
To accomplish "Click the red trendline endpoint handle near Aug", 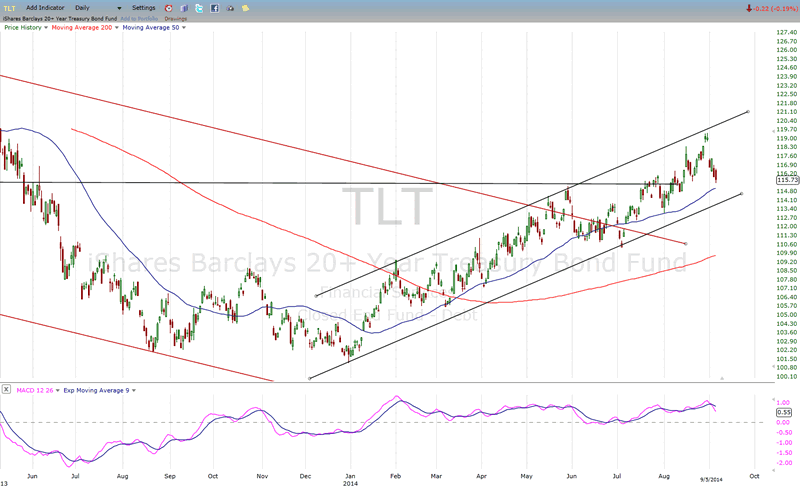I will coord(685,244).
